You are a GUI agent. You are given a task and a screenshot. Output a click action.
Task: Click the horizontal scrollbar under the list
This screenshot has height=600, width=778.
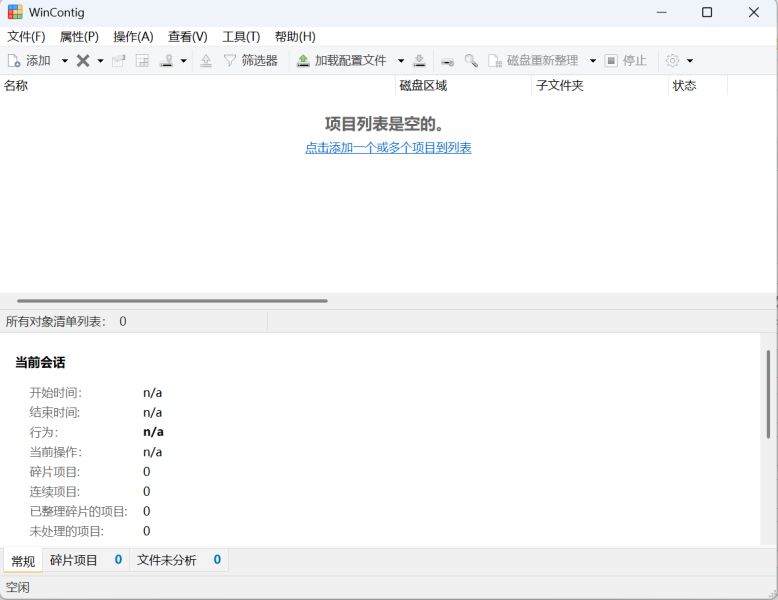click(x=172, y=301)
